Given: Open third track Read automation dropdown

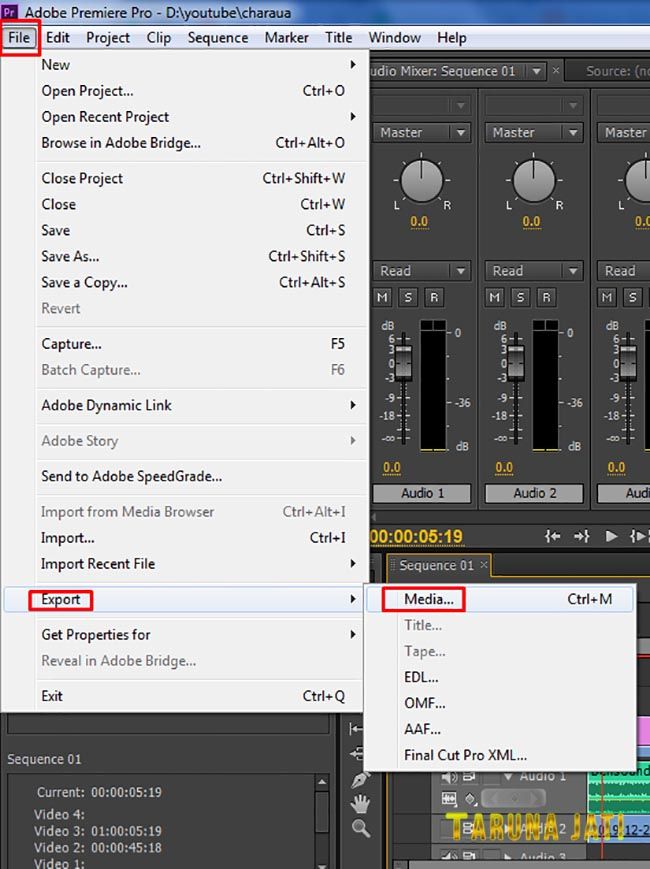Looking at the screenshot, I should 624,270.
